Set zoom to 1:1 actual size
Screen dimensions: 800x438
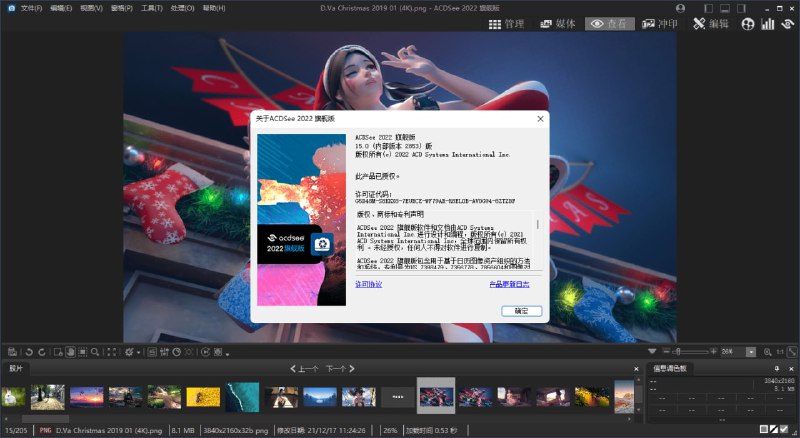tap(780, 352)
